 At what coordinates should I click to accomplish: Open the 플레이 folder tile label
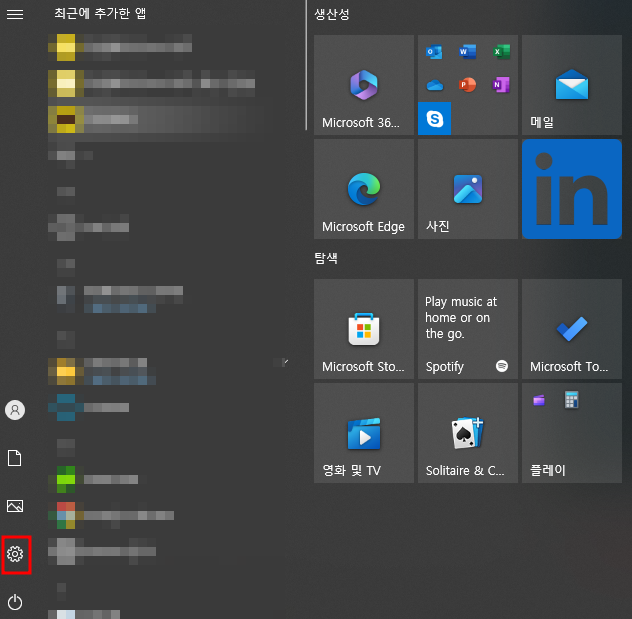click(x=547, y=470)
